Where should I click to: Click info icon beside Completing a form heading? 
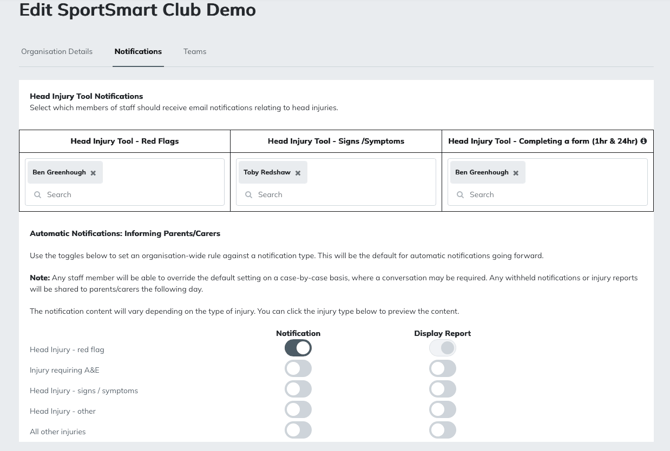(x=643, y=141)
